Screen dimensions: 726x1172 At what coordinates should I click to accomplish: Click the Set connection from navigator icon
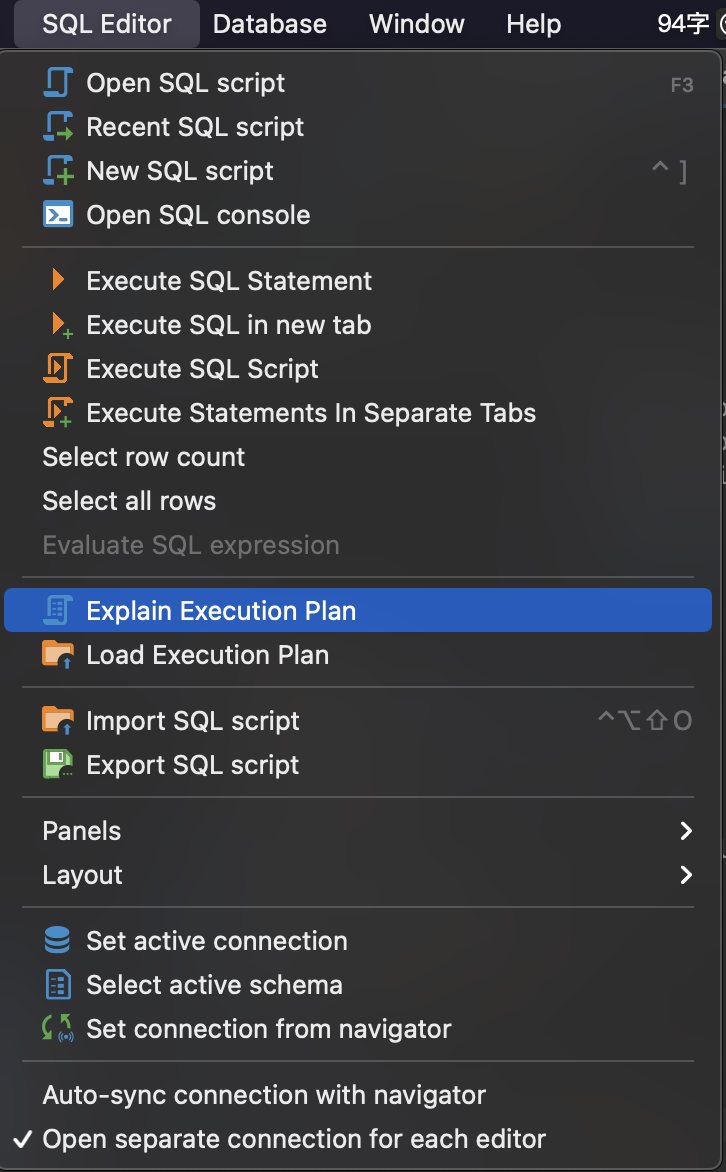coord(58,1028)
